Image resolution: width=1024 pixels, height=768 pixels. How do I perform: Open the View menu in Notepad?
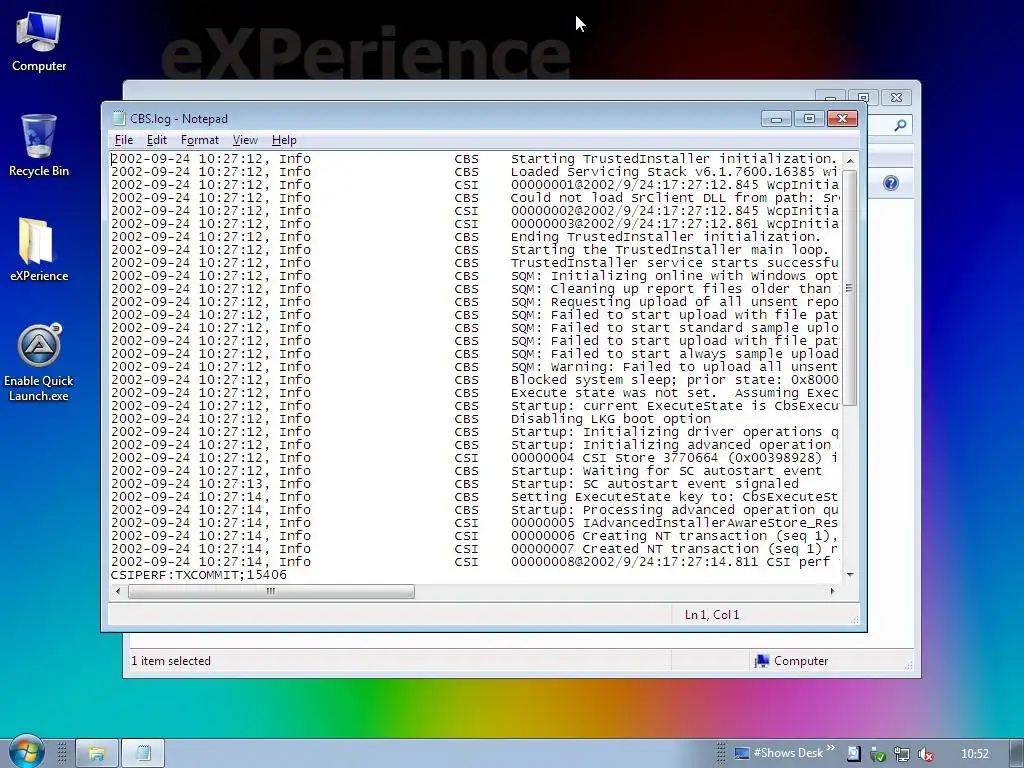coord(245,140)
